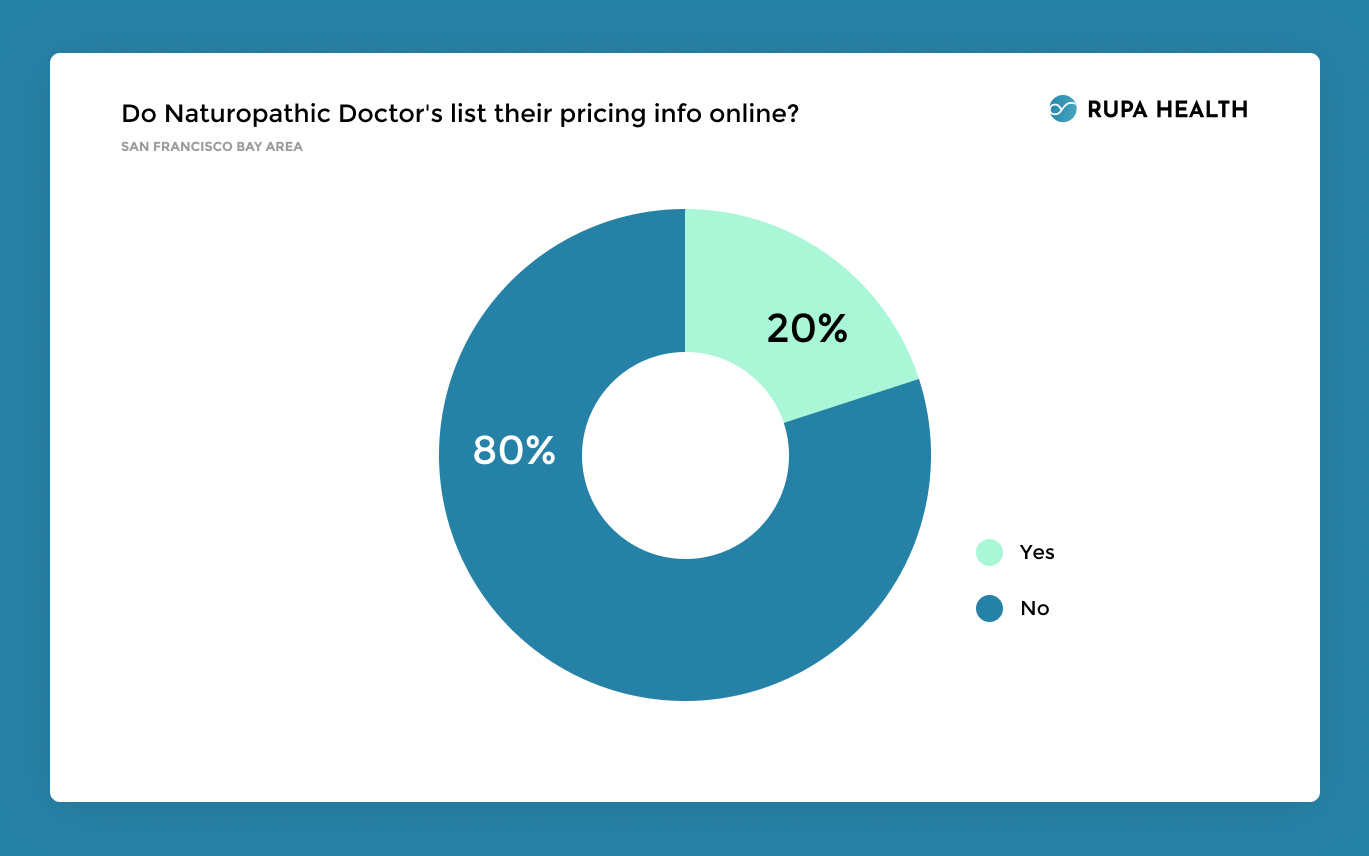Click the Rupa Health logo icon
This screenshot has height=856, width=1369.
pos(1062,109)
